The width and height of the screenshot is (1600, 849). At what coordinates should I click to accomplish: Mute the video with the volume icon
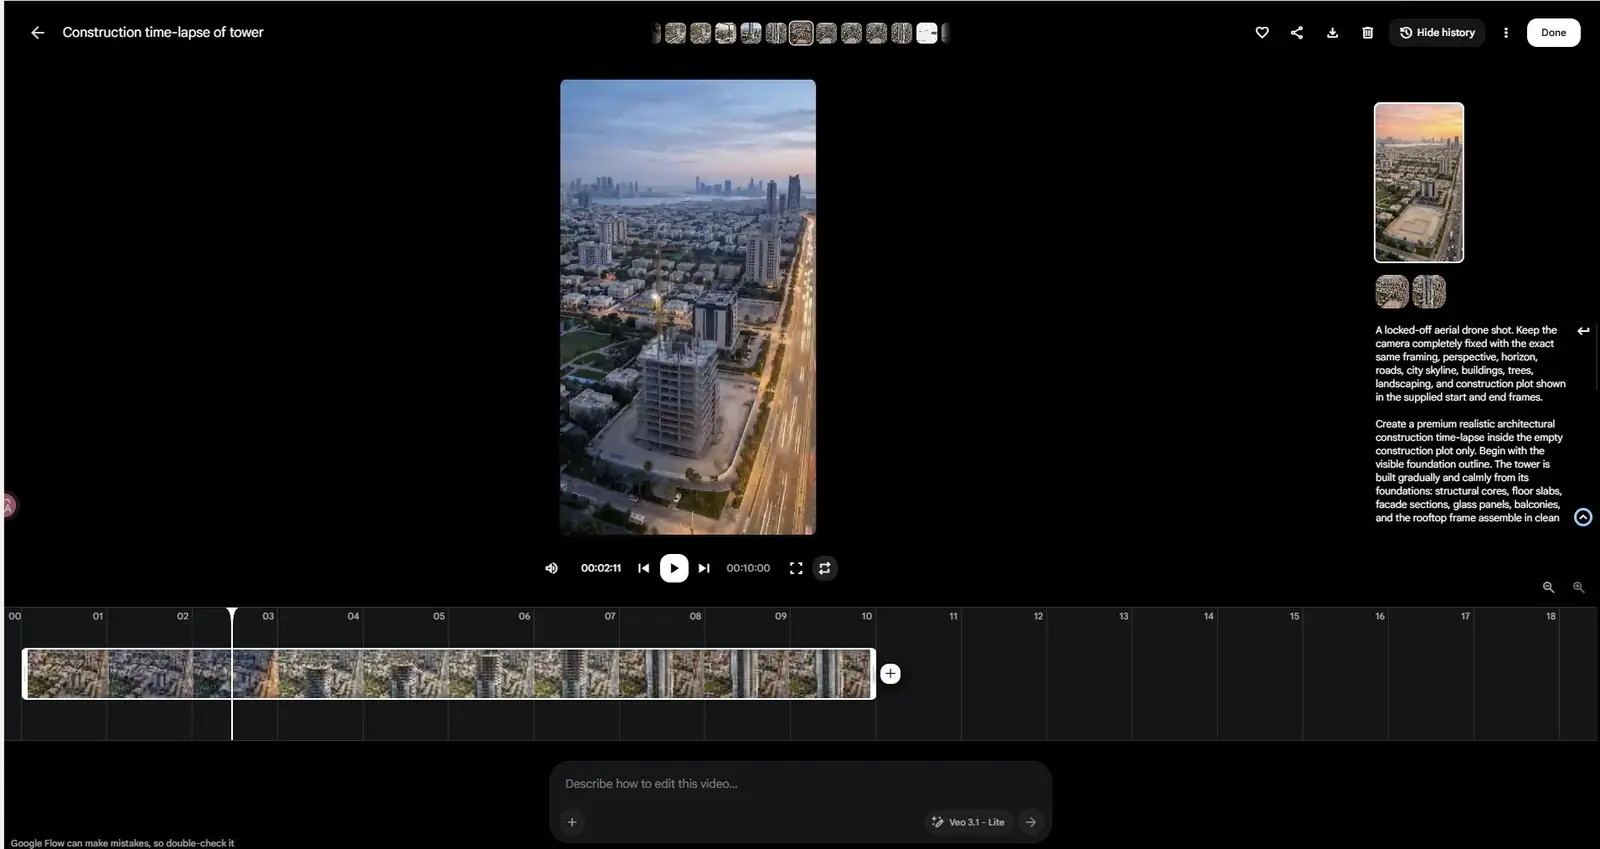coord(551,568)
